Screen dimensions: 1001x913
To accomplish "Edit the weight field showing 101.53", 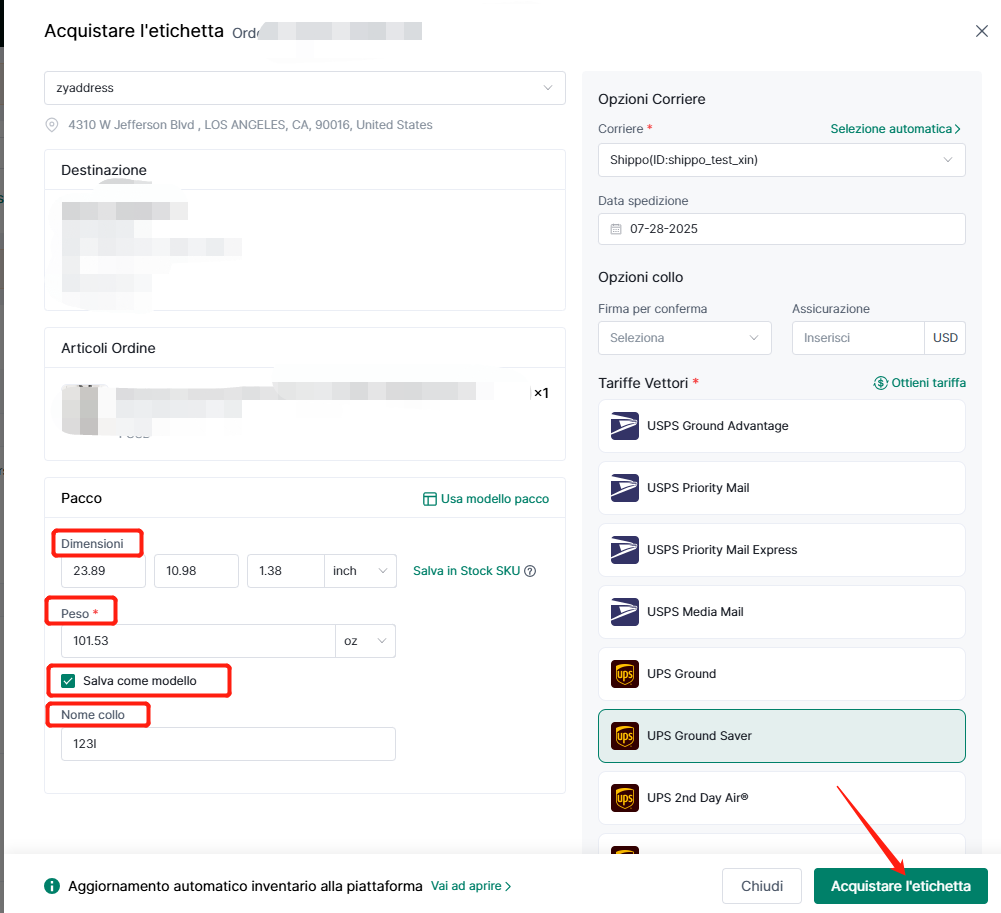I will pyautogui.click(x=198, y=641).
